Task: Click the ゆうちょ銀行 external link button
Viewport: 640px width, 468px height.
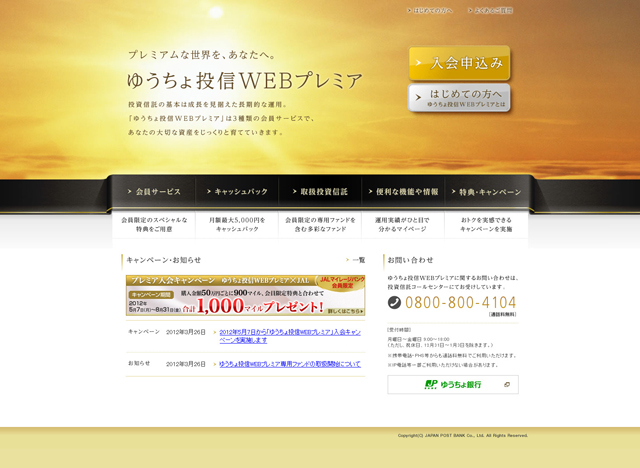Action: point(453,384)
